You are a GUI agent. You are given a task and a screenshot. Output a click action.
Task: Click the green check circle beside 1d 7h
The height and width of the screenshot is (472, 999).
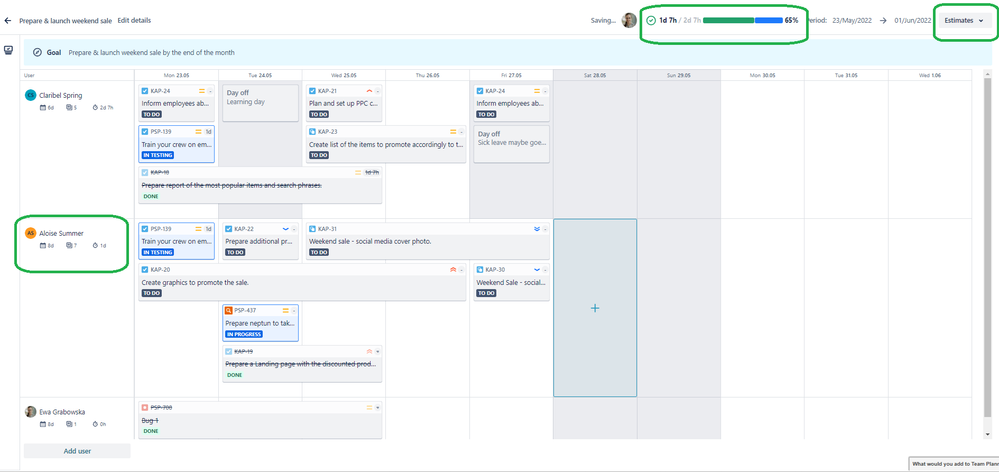click(650, 20)
